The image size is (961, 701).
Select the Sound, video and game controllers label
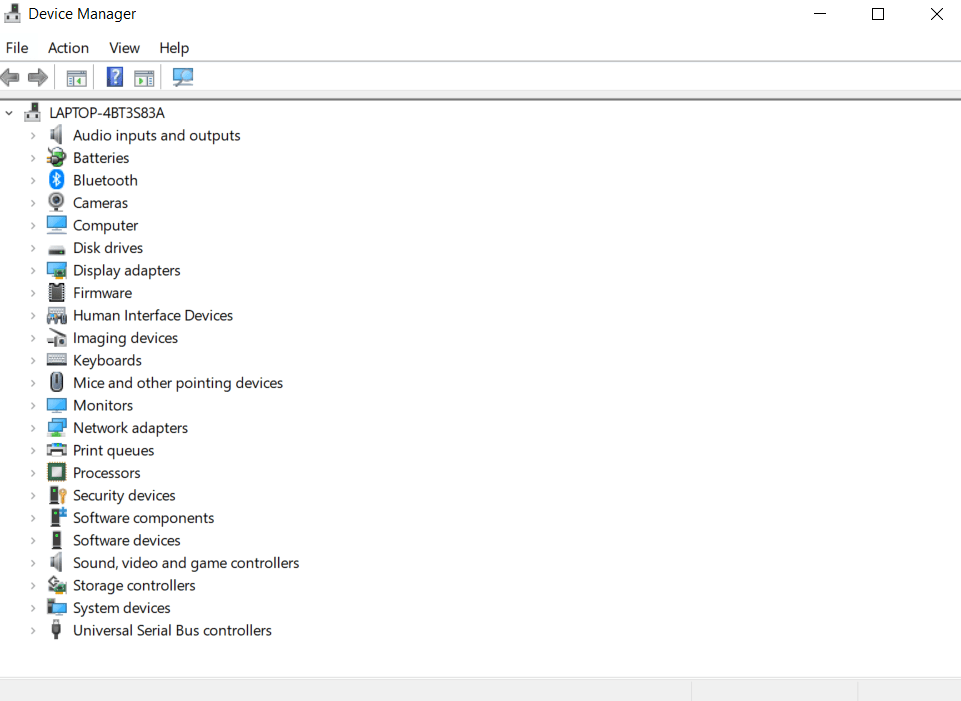coord(186,563)
